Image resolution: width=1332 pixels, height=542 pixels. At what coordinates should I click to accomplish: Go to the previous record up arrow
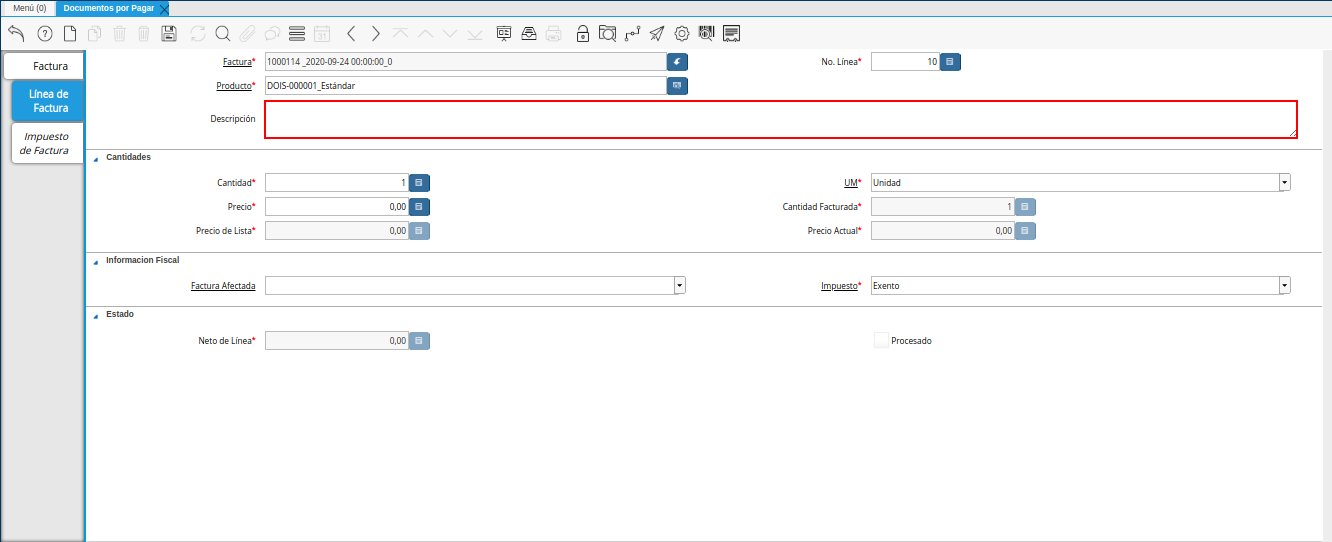[x=425, y=33]
